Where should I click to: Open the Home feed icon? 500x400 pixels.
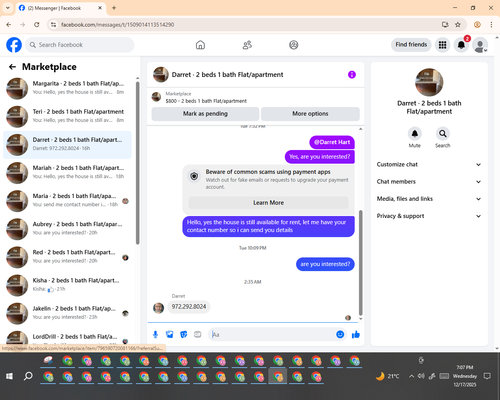(200, 45)
